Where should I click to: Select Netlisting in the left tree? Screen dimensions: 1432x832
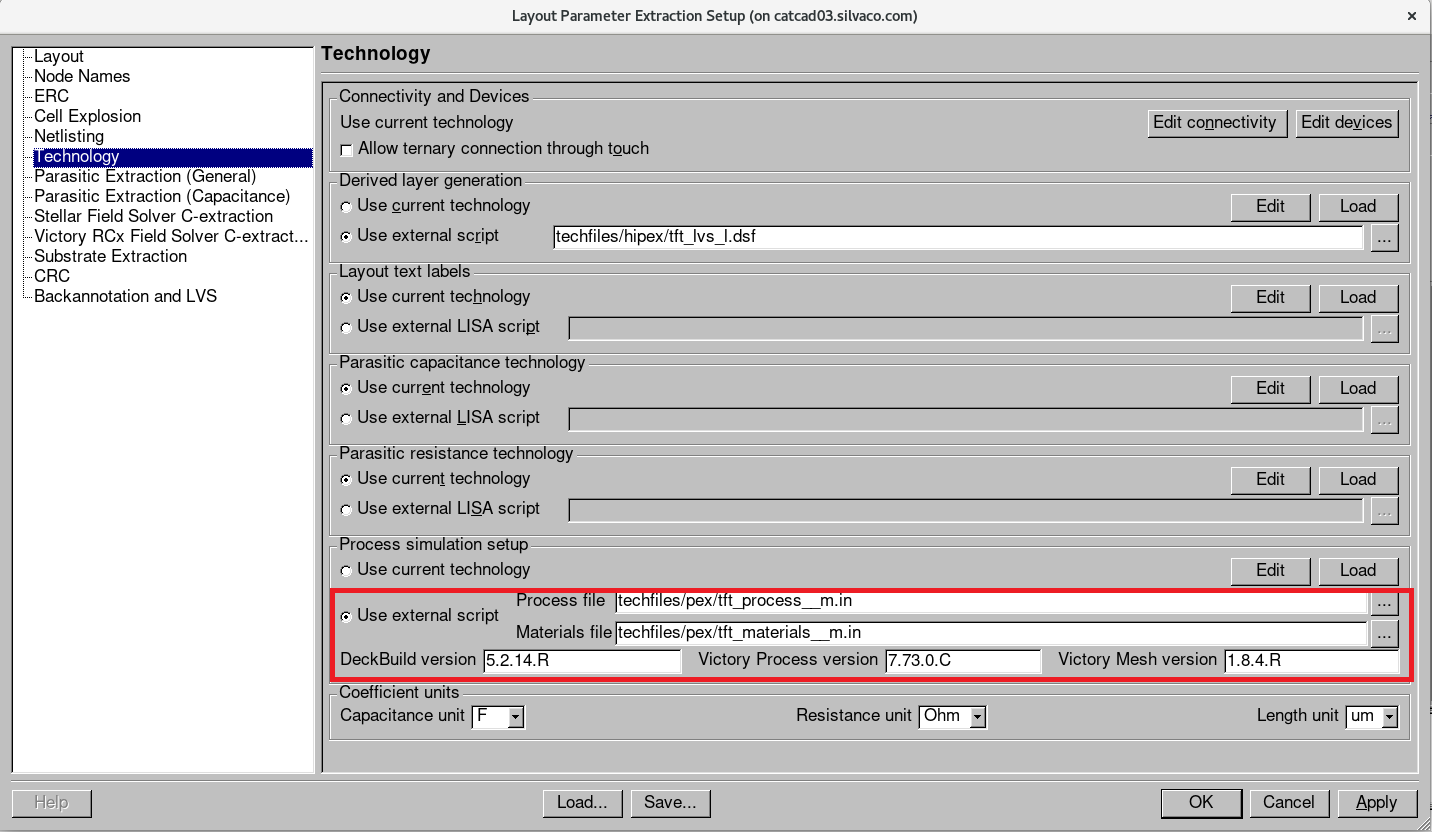[69, 136]
